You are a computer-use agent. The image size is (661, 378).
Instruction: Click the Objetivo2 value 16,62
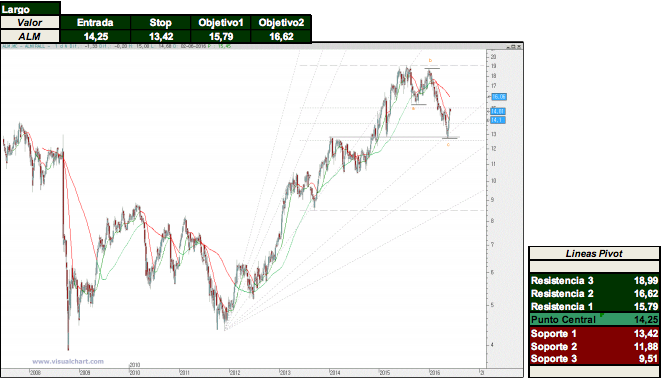coord(281,37)
